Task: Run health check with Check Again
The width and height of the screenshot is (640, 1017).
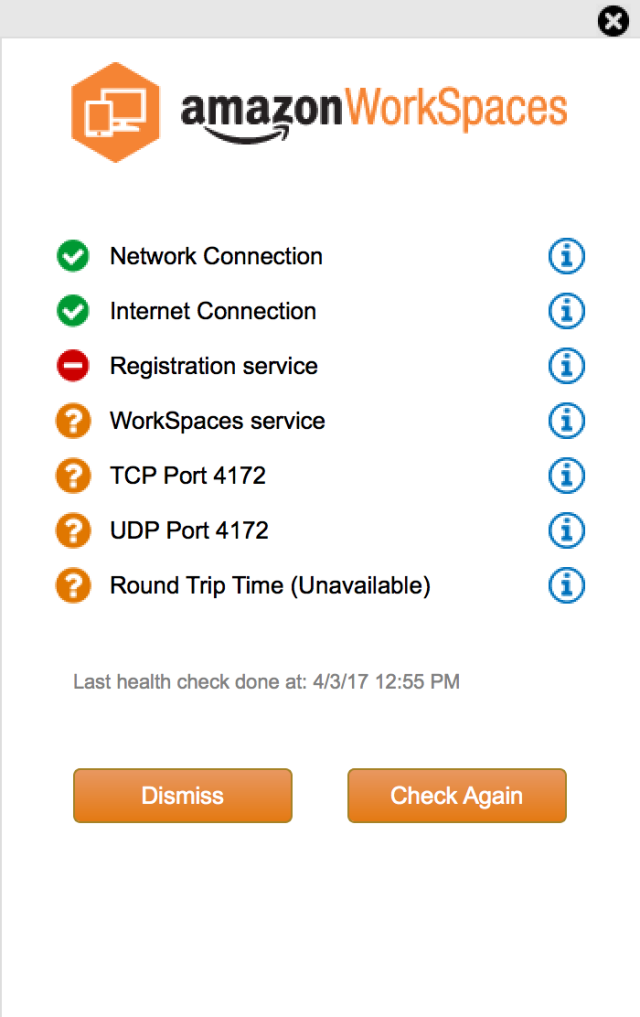Action: point(457,796)
